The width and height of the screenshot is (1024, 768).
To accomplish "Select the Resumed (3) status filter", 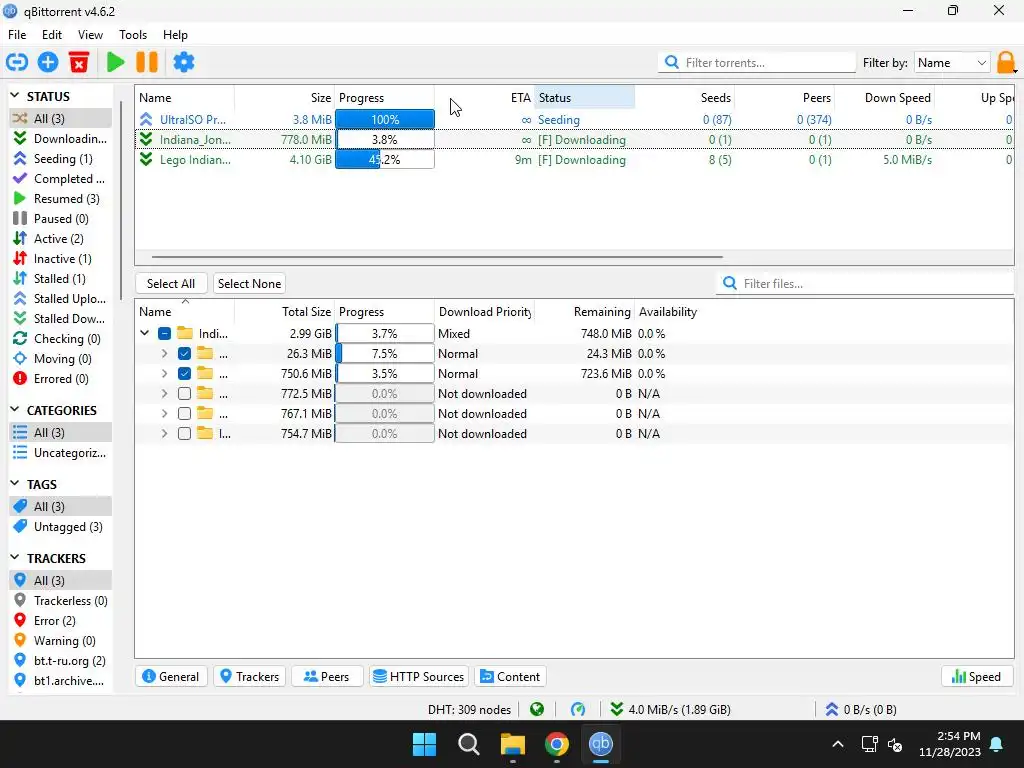I will 61,199.
